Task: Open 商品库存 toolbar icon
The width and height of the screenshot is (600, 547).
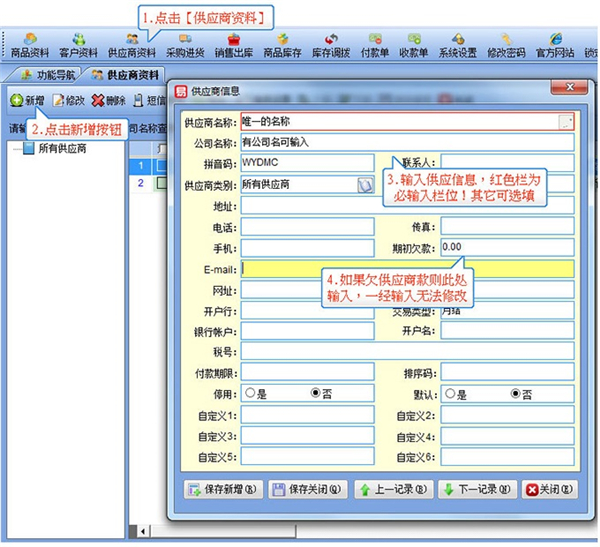Action: tap(282, 45)
